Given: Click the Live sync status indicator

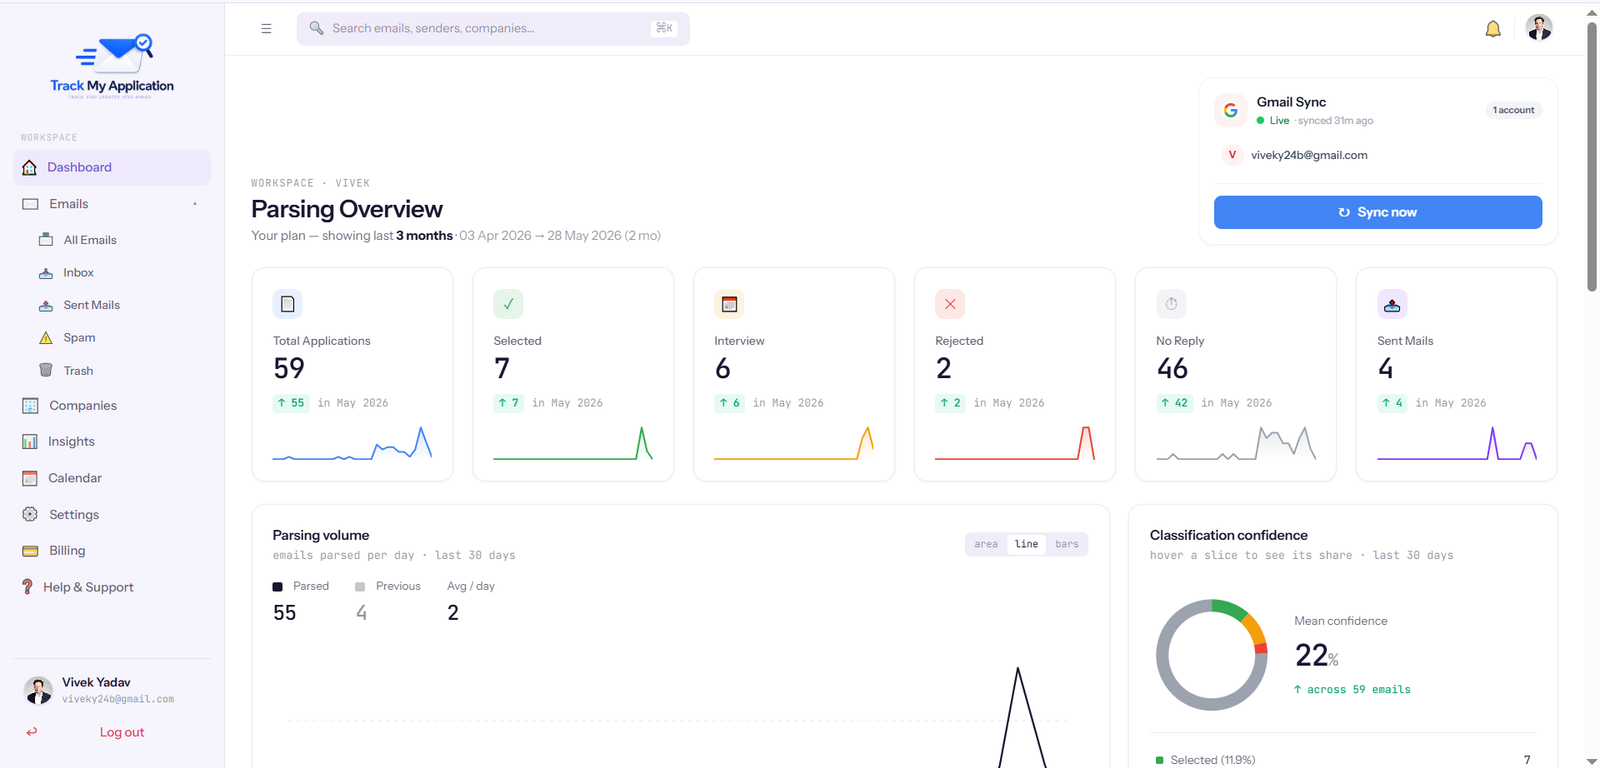Looking at the screenshot, I should [x=1273, y=121].
